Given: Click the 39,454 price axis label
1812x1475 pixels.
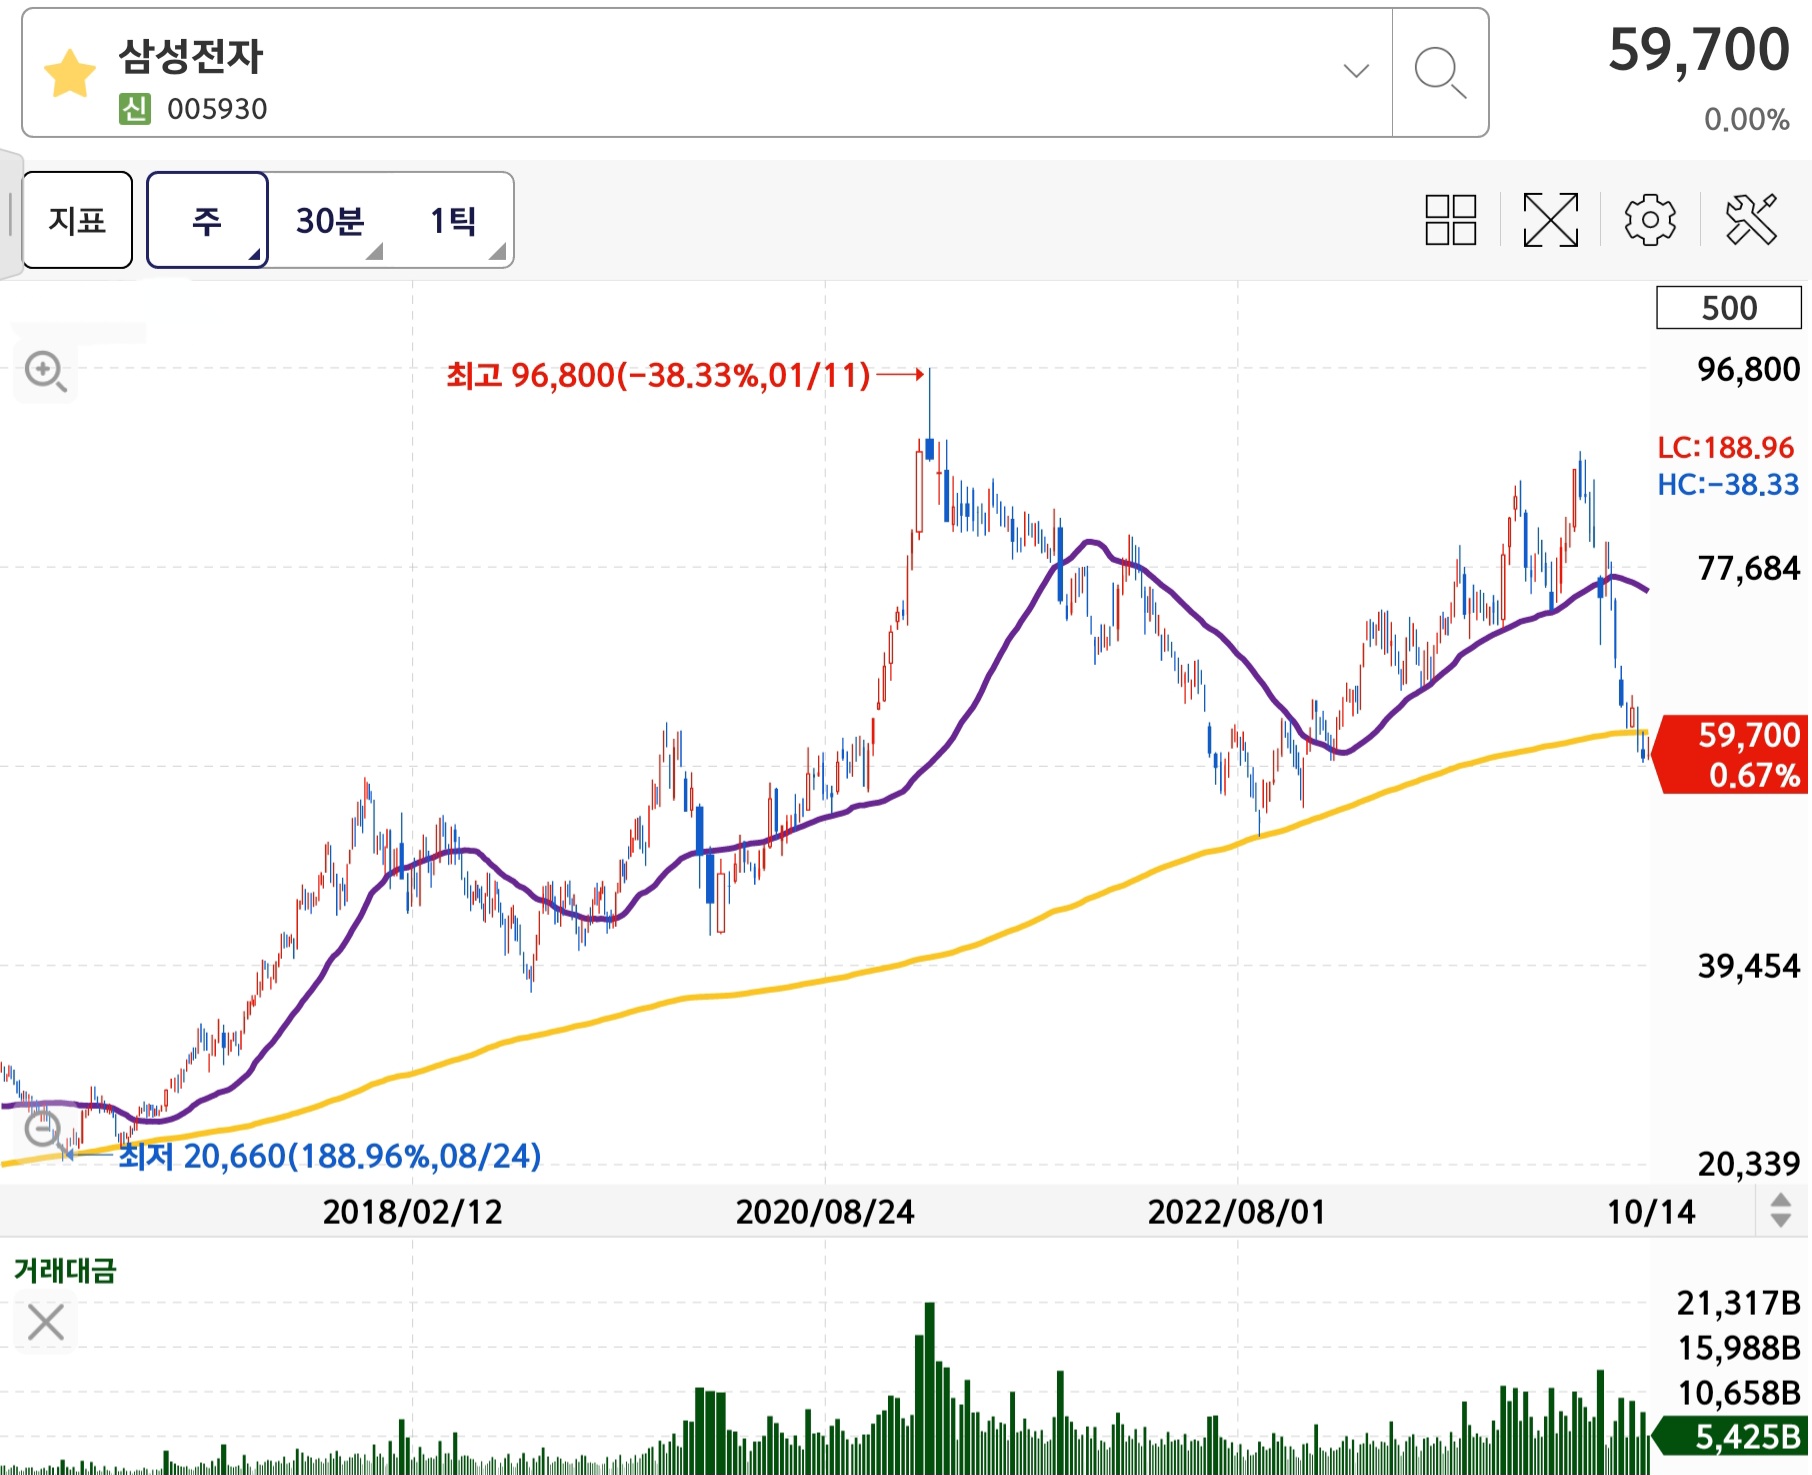Looking at the screenshot, I should pos(1749,966).
